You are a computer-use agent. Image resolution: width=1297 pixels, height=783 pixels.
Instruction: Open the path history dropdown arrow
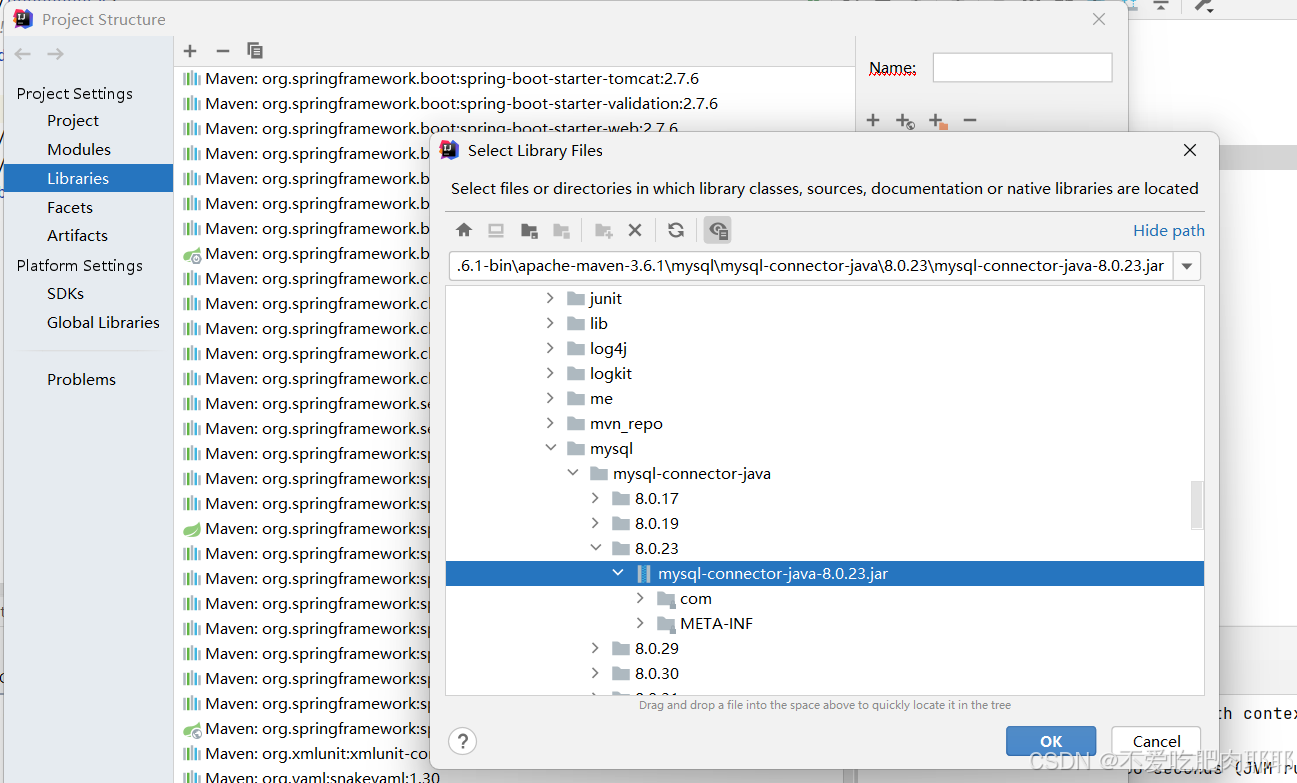(x=1185, y=266)
